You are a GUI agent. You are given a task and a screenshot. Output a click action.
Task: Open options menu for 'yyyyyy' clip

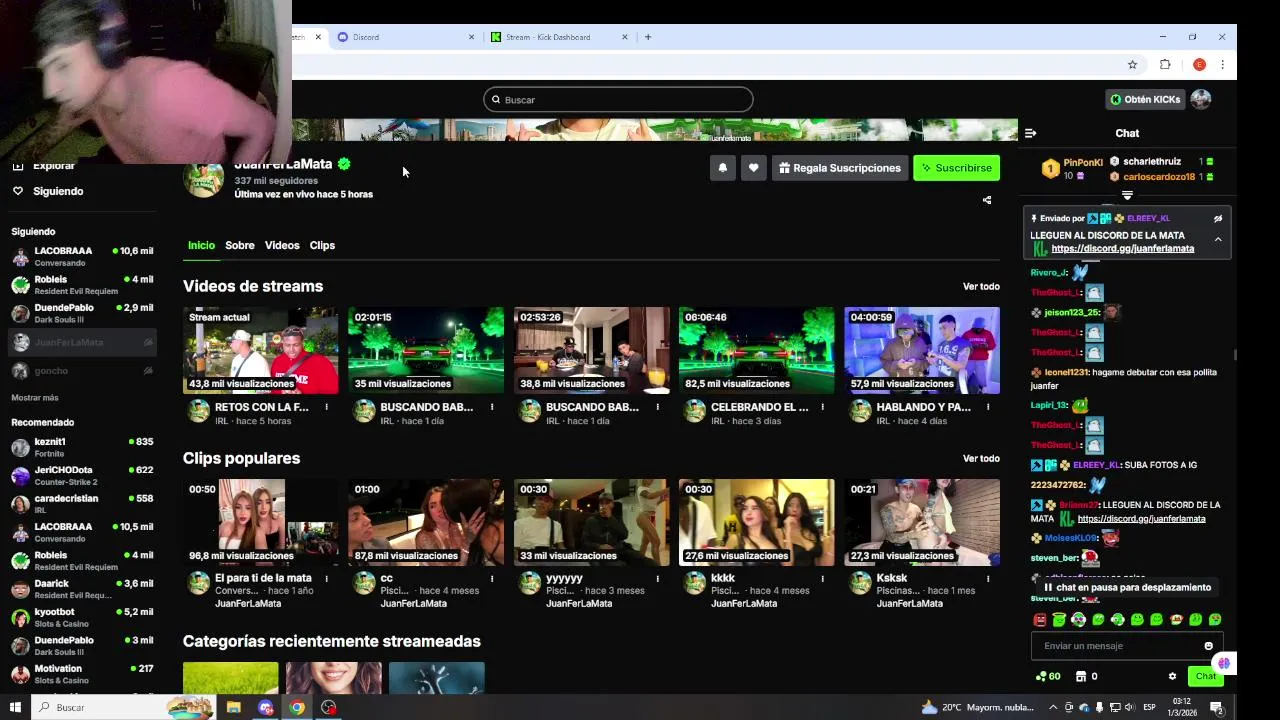pyautogui.click(x=657, y=578)
